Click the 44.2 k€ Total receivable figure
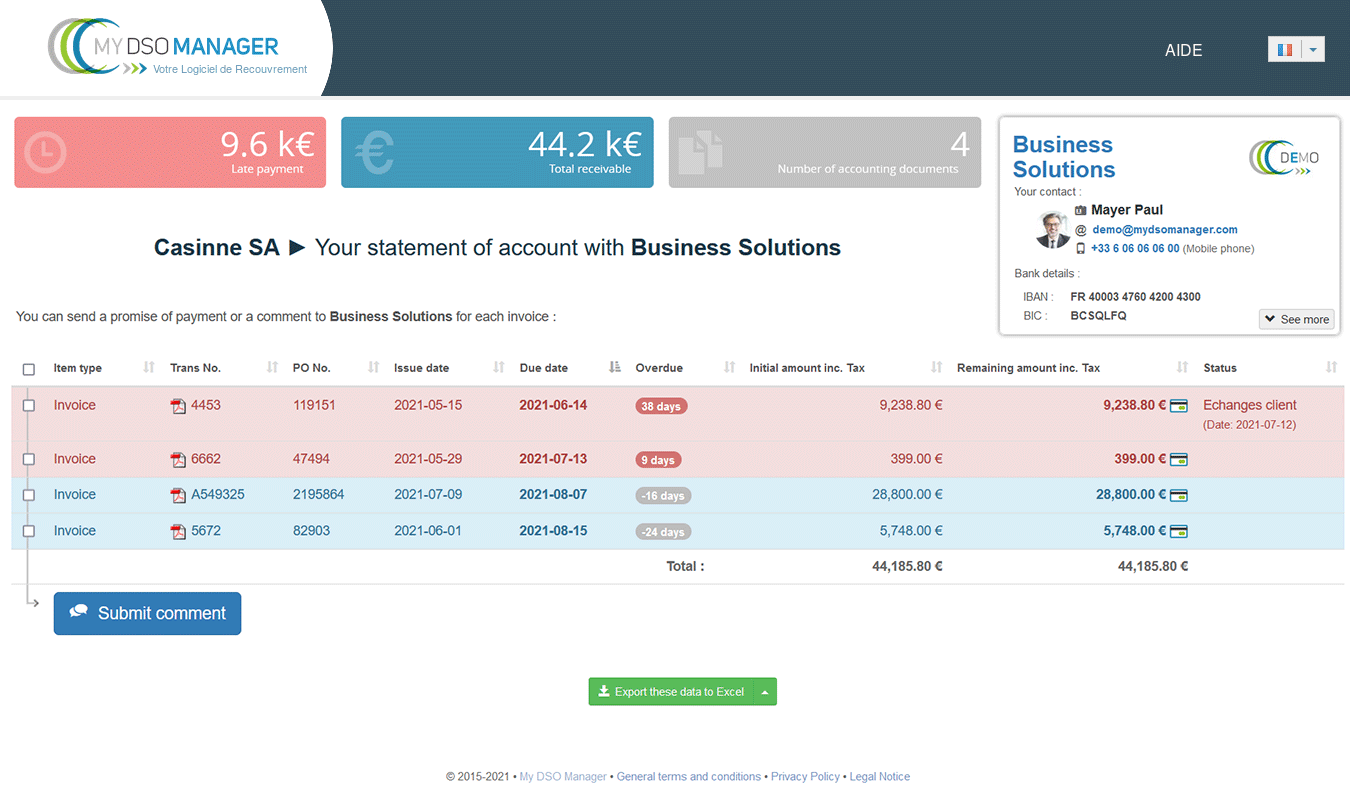Image resolution: width=1350 pixels, height=800 pixels. [x=584, y=145]
